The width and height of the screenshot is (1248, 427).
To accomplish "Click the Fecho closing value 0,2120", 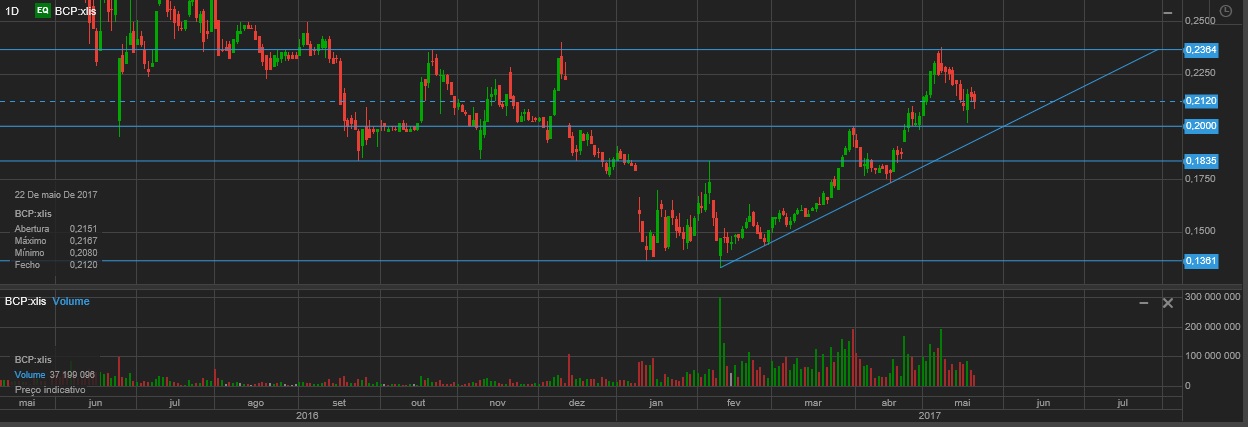I will point(83,265).
